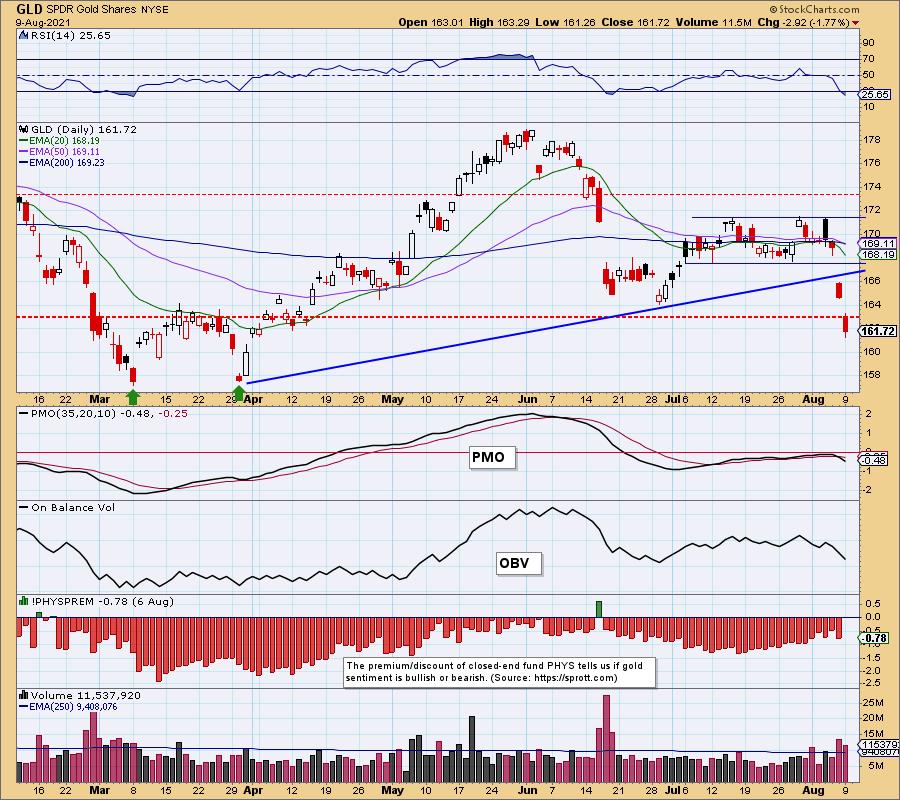
Task: Click the -0.48 PMO axis tag
Action: click(875, 460)
